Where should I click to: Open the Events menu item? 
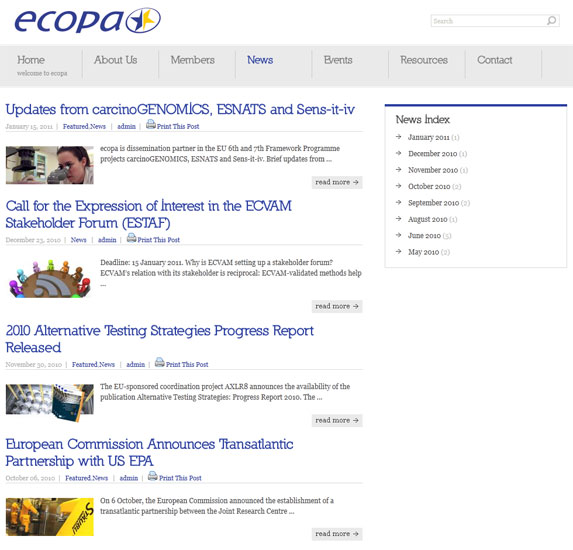tap(338, 60)
